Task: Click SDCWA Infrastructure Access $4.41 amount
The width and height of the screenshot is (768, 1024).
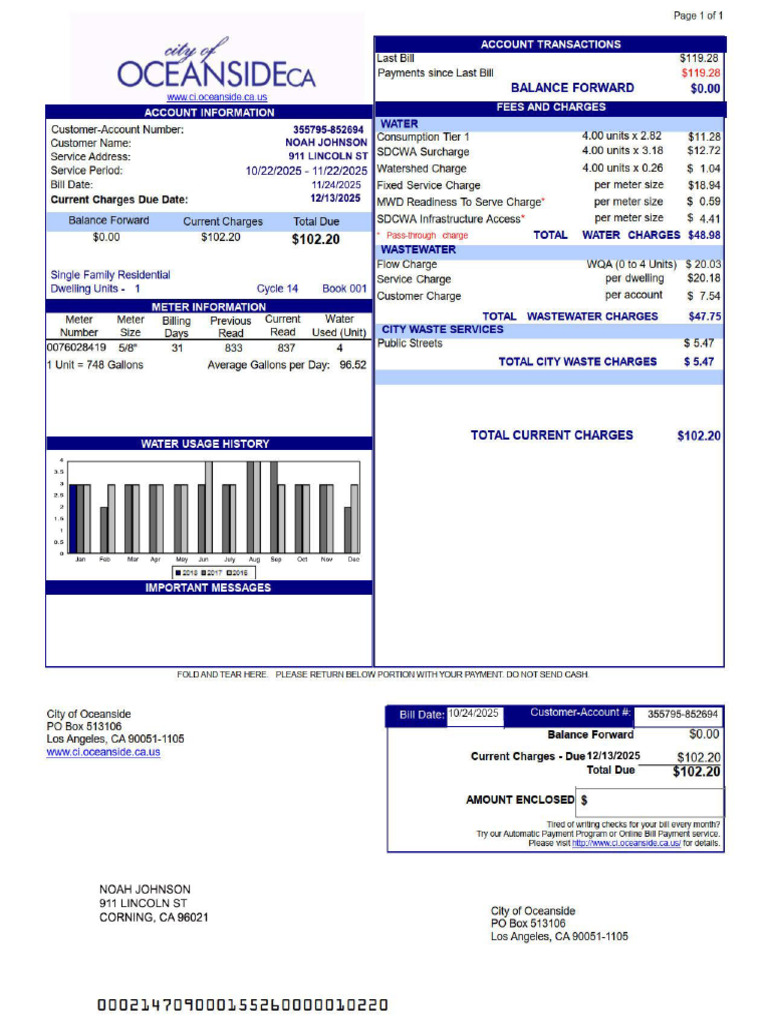Action: [704, 219]
